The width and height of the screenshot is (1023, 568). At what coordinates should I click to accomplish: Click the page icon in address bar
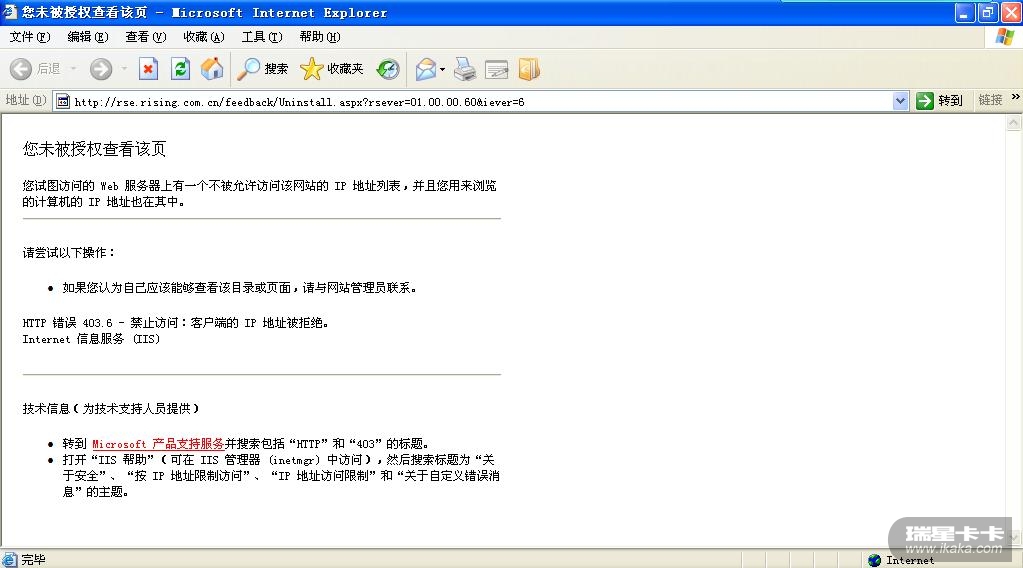(63, 101)
